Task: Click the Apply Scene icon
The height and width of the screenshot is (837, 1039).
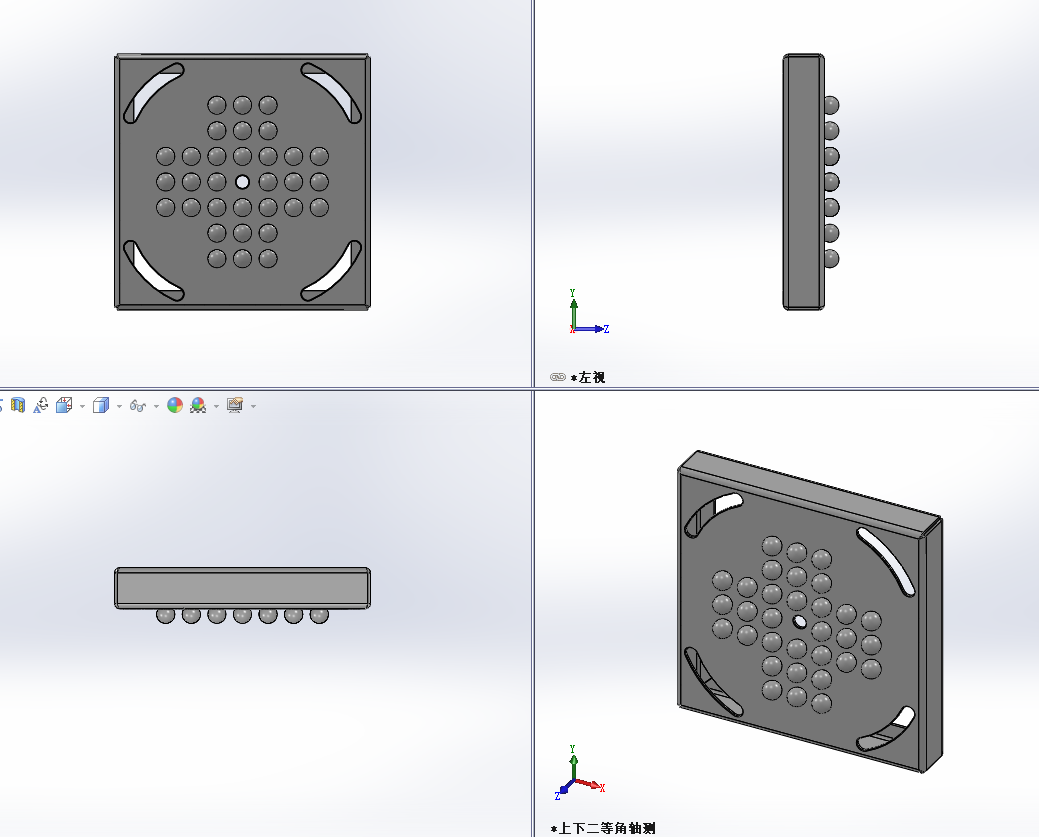Action: [x=198, y=405]
